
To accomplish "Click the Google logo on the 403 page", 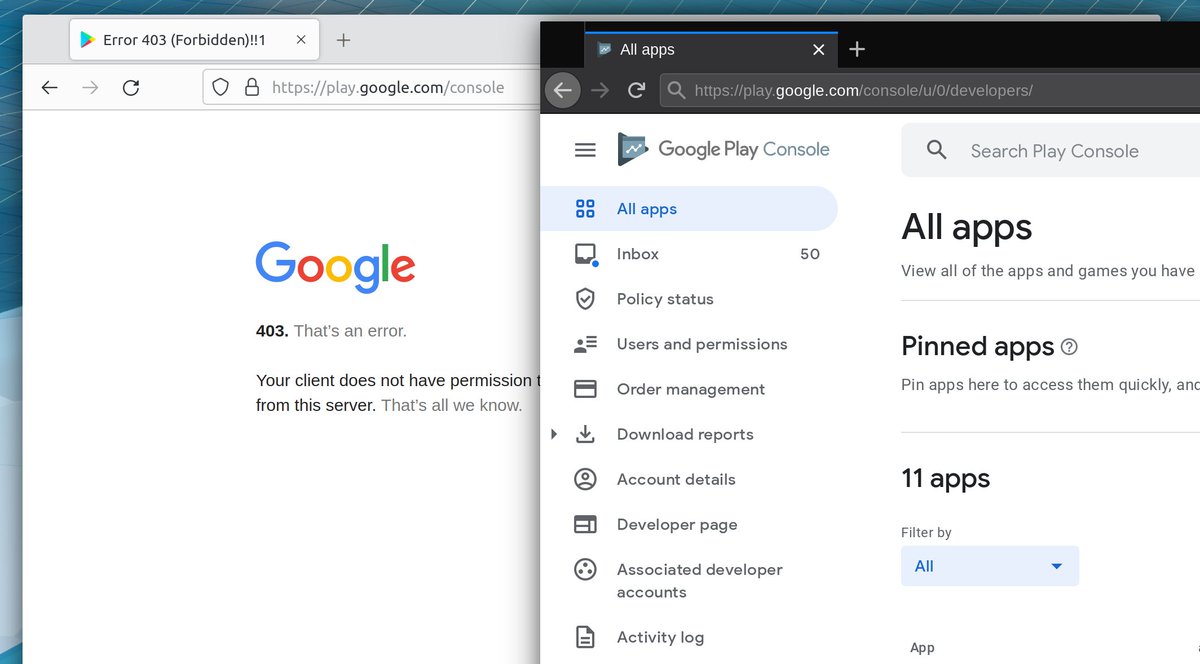I will tap(335, 266).
